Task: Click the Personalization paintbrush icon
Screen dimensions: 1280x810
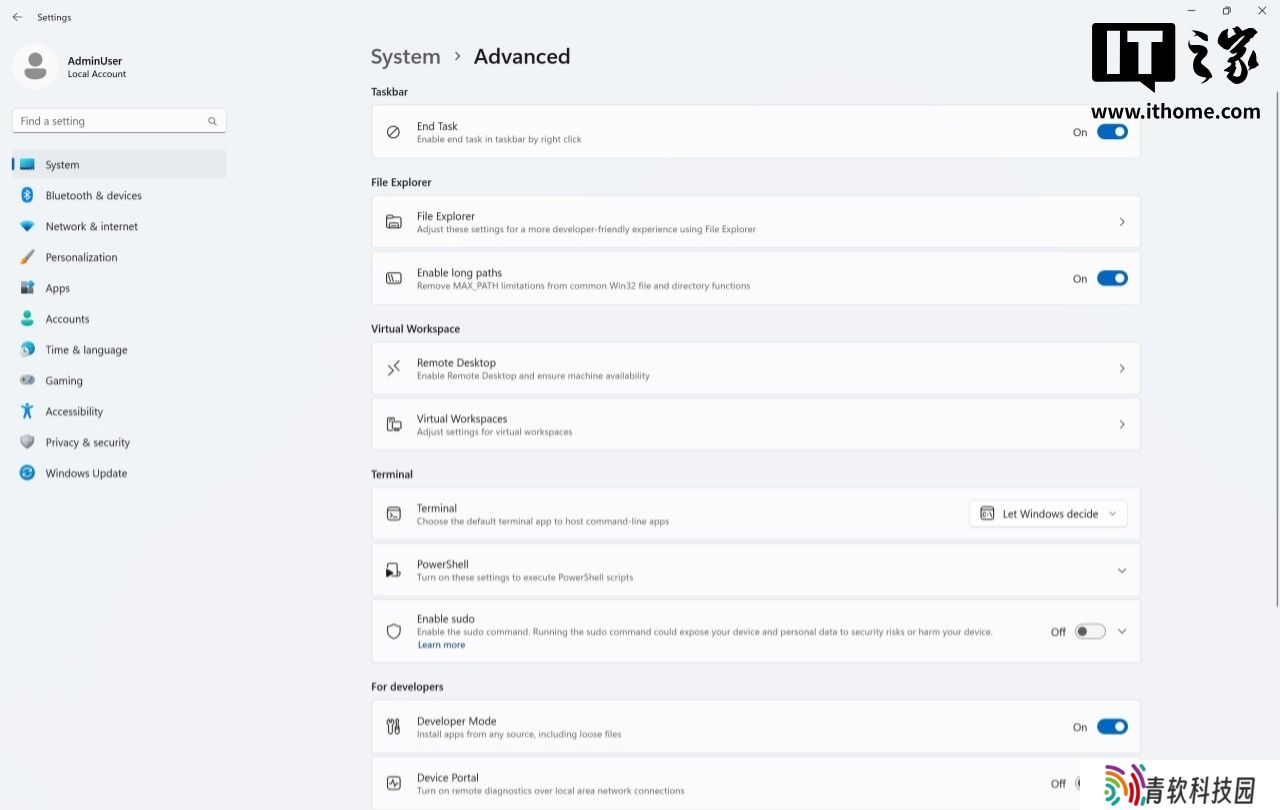Action: click(x=27, y=258)
